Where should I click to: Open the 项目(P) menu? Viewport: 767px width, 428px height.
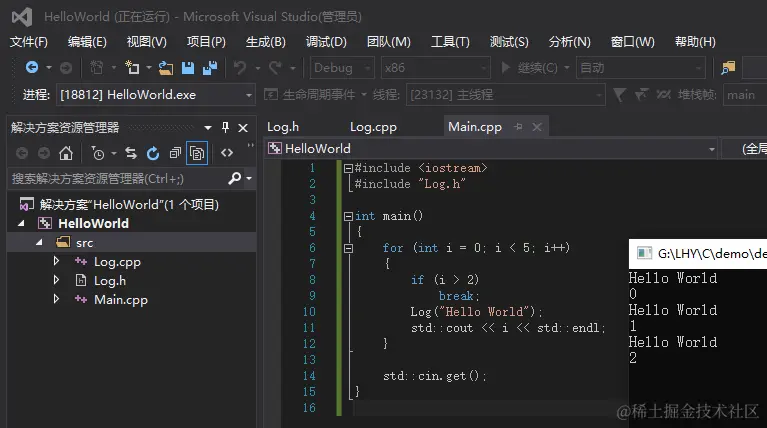point(206,42)
